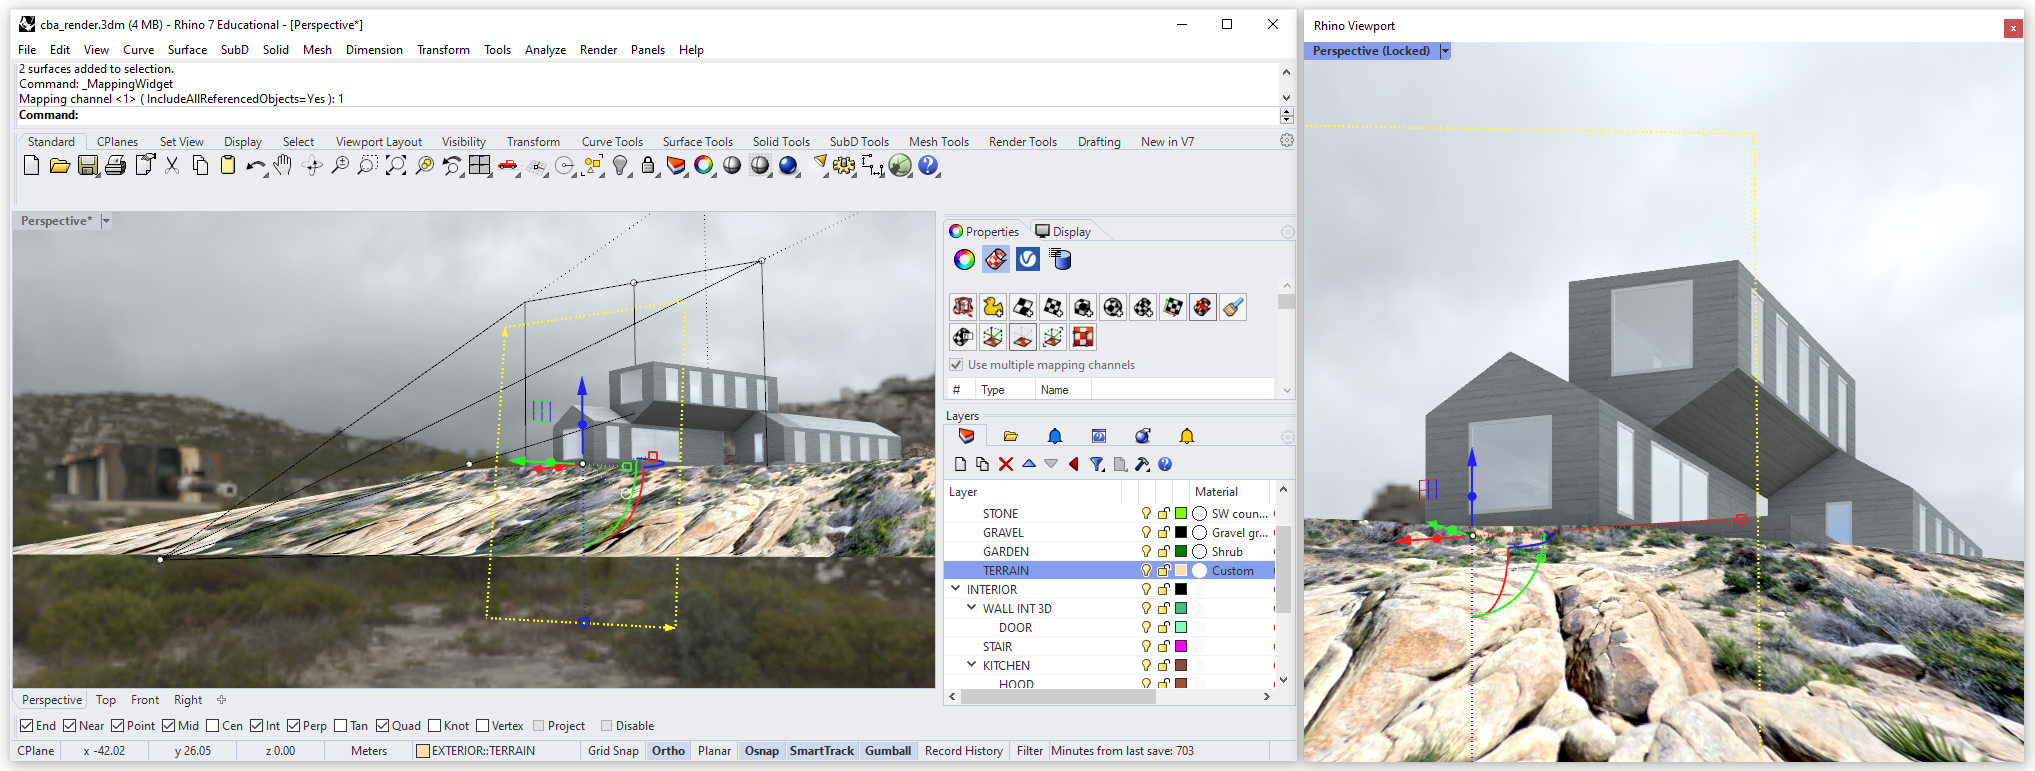Disable the Quad osnap checkbox
The image size is (2035, 771).
[383, 726]
